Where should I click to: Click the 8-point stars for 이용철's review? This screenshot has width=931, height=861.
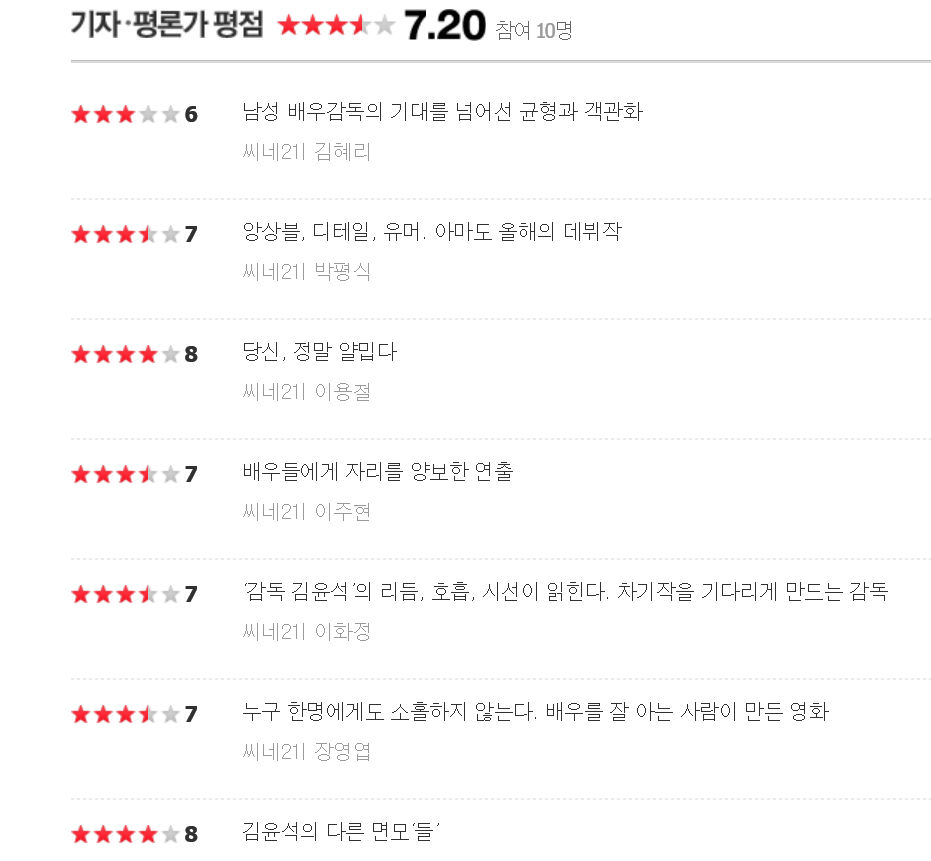pos(125,354)
